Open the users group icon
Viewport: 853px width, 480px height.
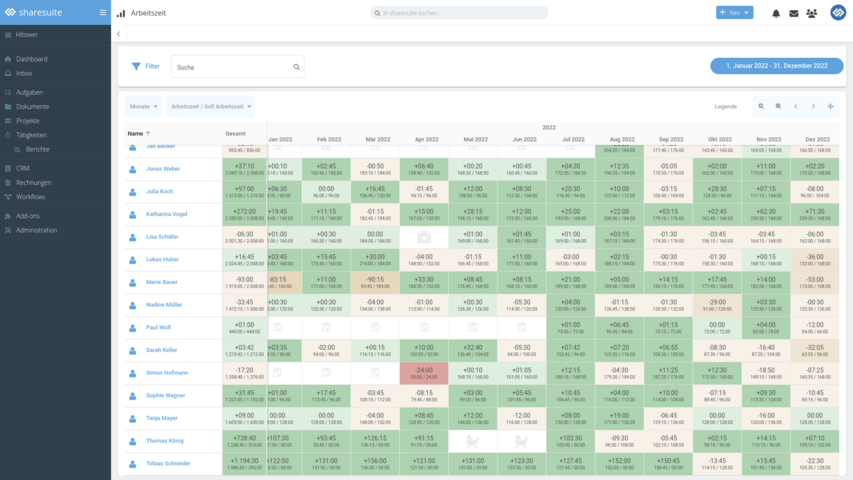click(x=811, y=13)
